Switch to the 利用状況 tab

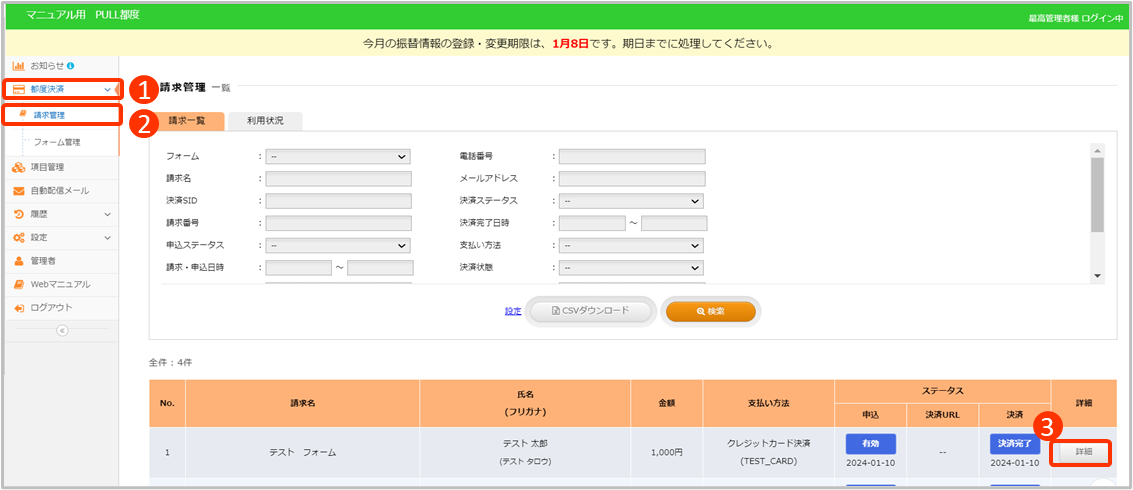click(x=265, y=121)
